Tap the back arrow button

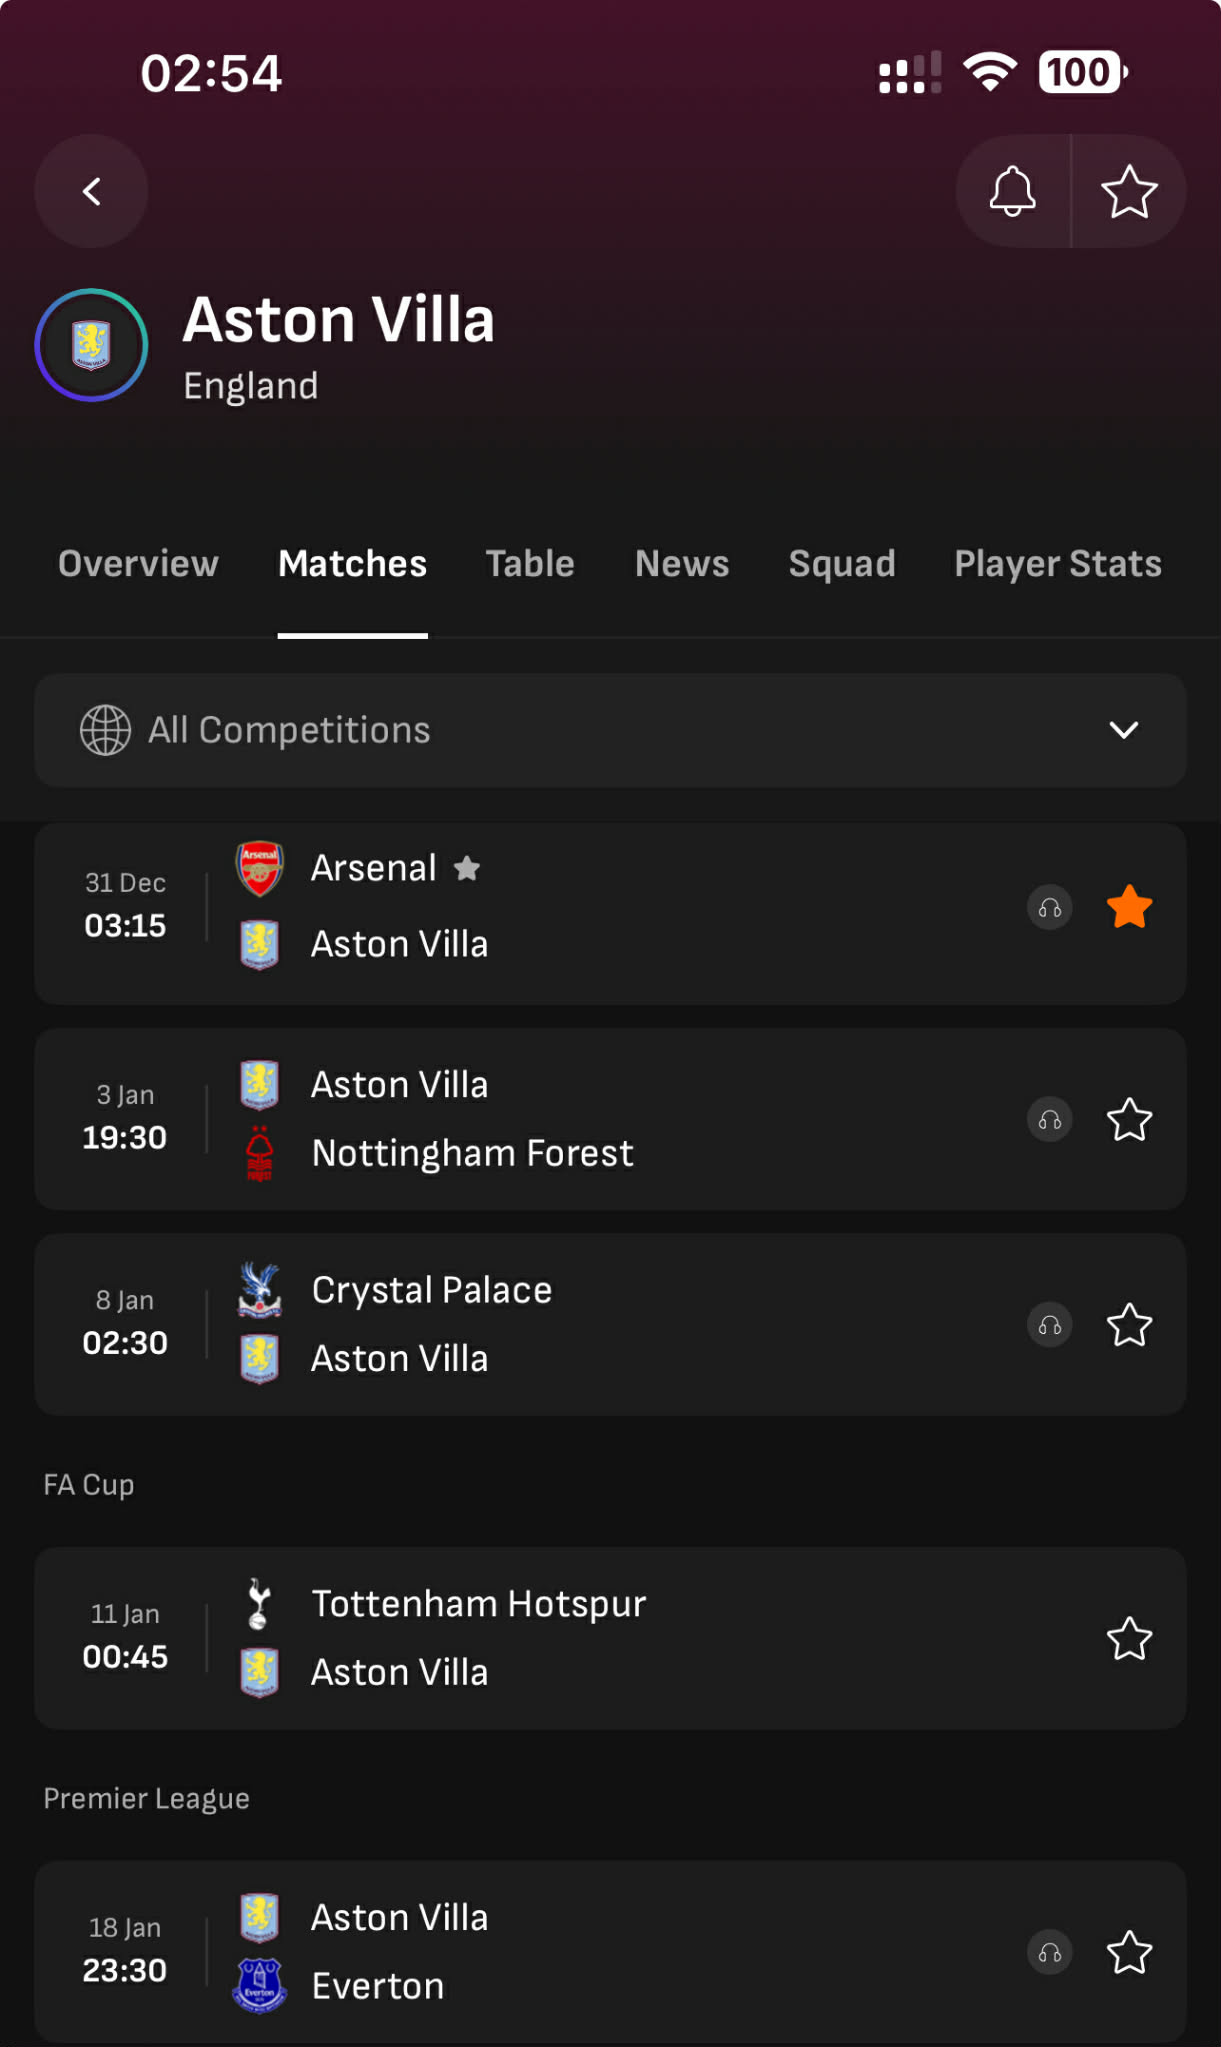coord(92,191)
